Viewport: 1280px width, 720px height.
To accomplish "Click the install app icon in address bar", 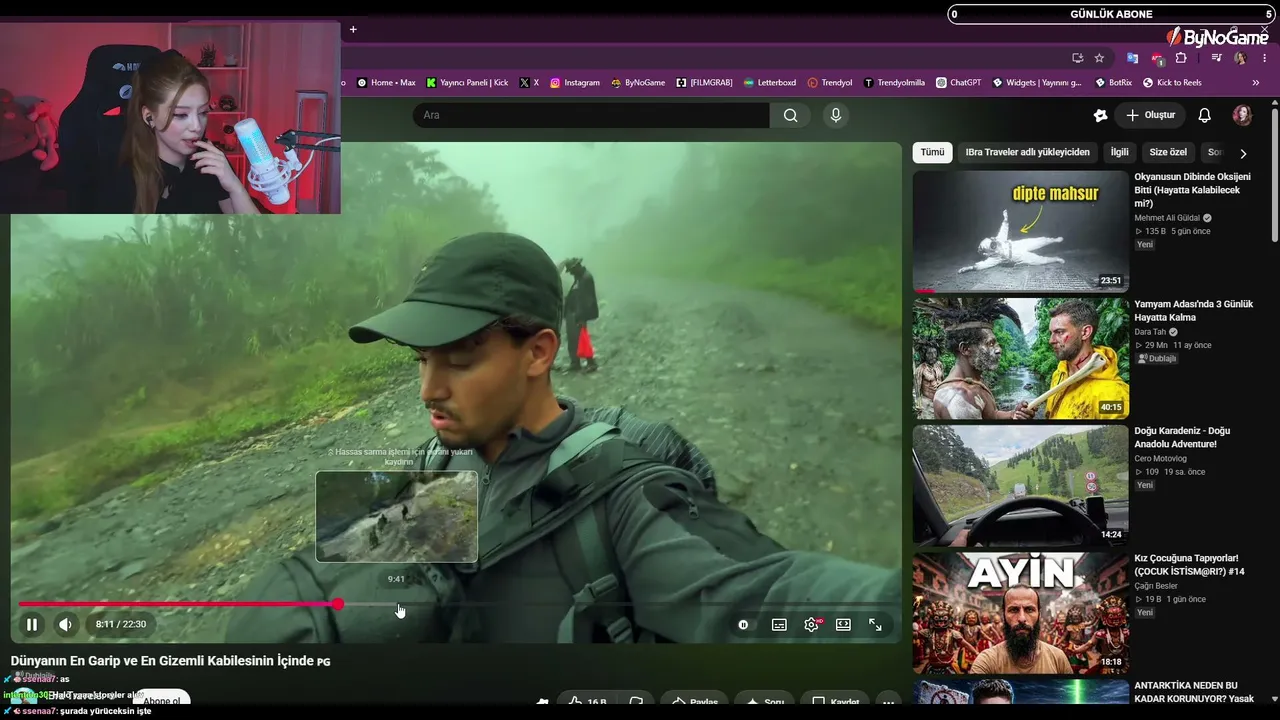I will click(1077, 58).
